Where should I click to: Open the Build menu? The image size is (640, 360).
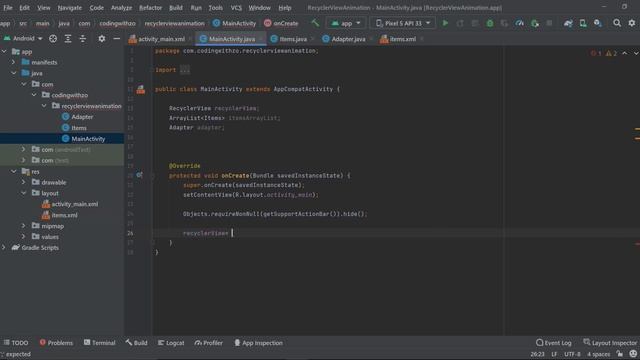pyautogui.click(x=176, y=8)
